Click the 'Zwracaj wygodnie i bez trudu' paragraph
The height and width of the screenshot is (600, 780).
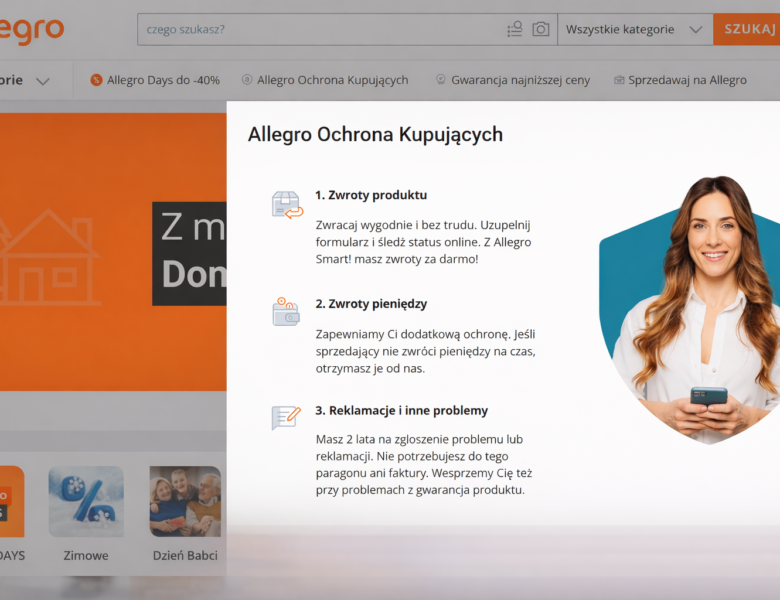tap(423, 242)
